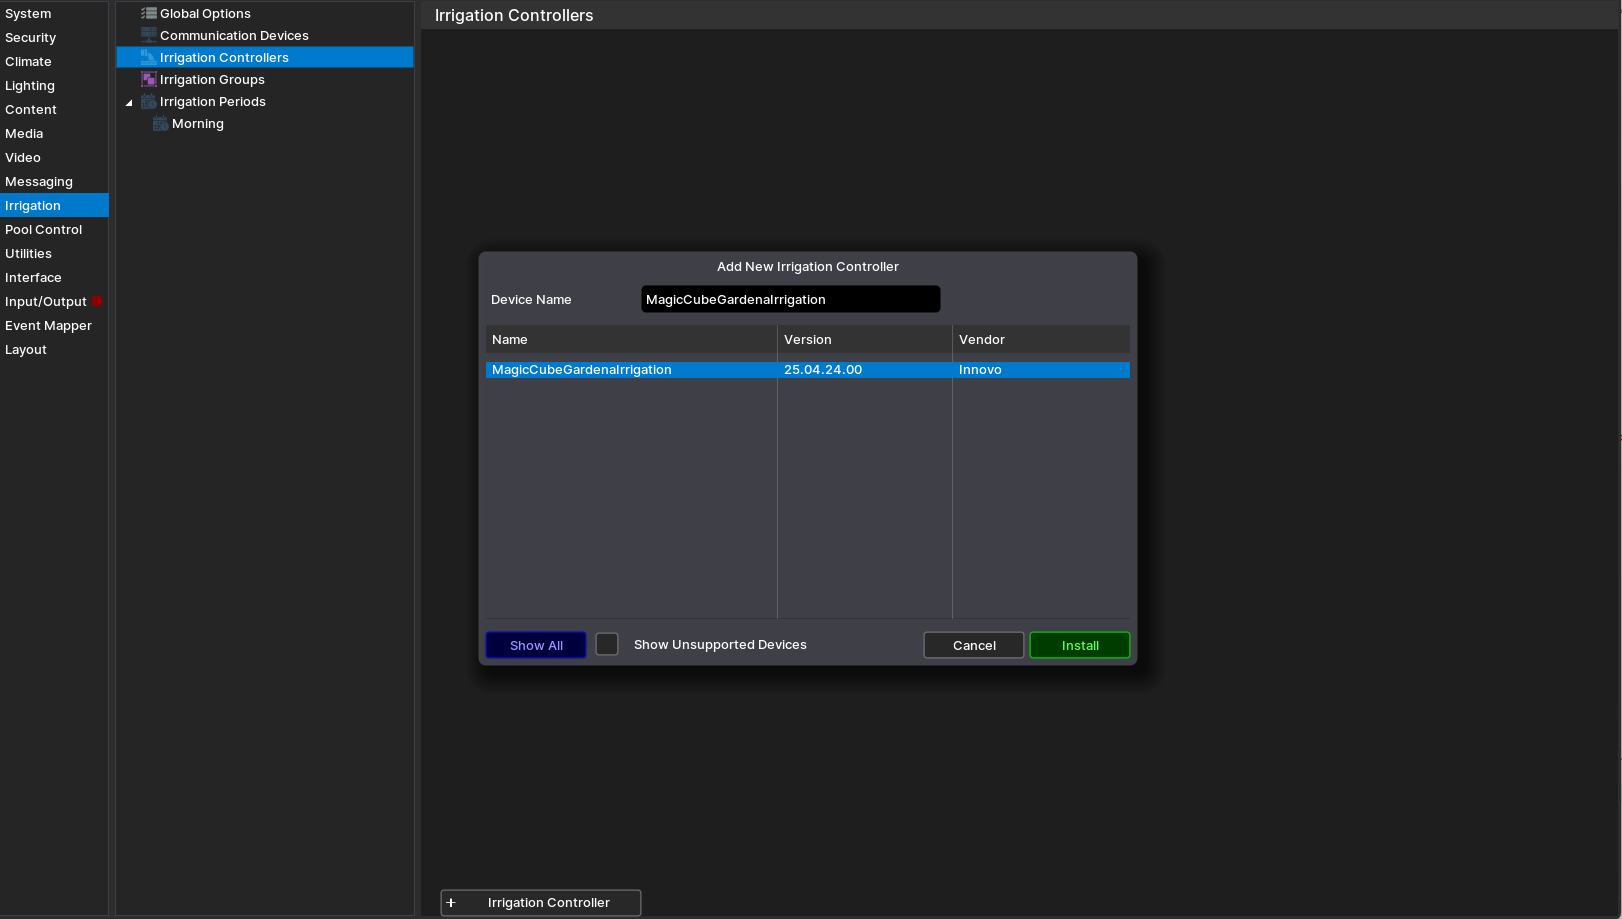Screen dimensions: 1622x919
Task: Open the Utilities section
Action: pos(54,253)
